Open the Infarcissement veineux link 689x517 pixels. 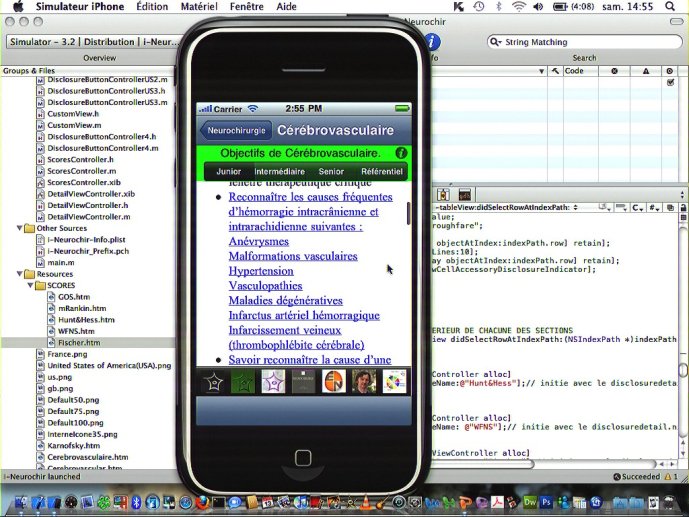coord(285,330)
